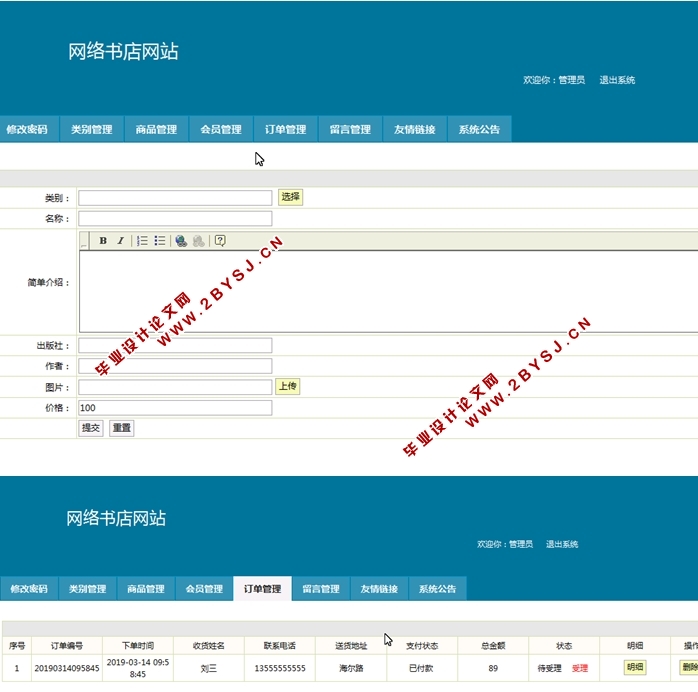Click 下单时间 column header

point(138,645)
